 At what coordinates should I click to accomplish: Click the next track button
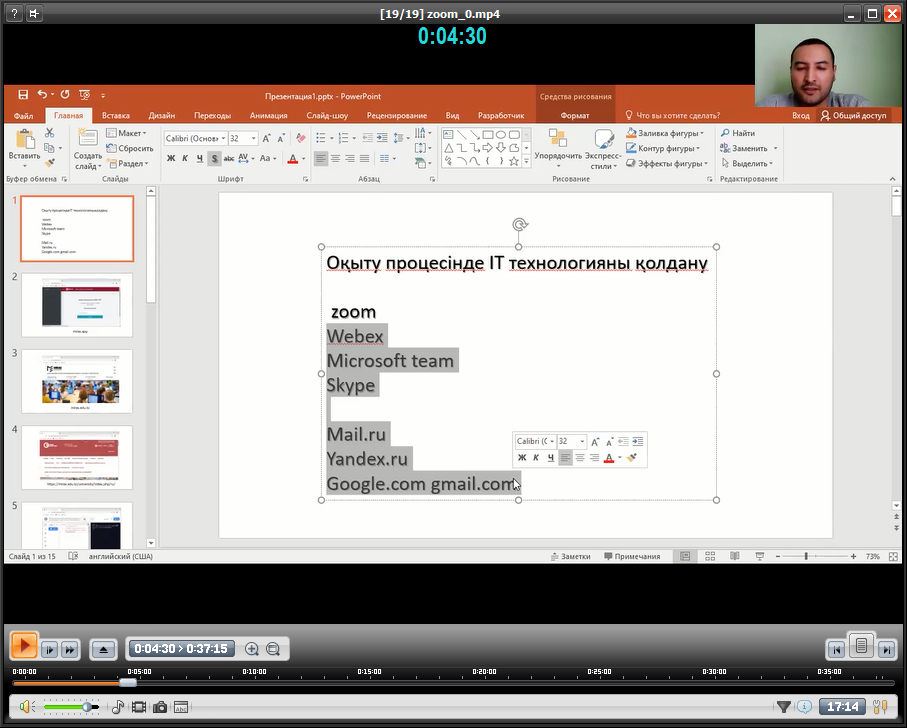point(886,650)
